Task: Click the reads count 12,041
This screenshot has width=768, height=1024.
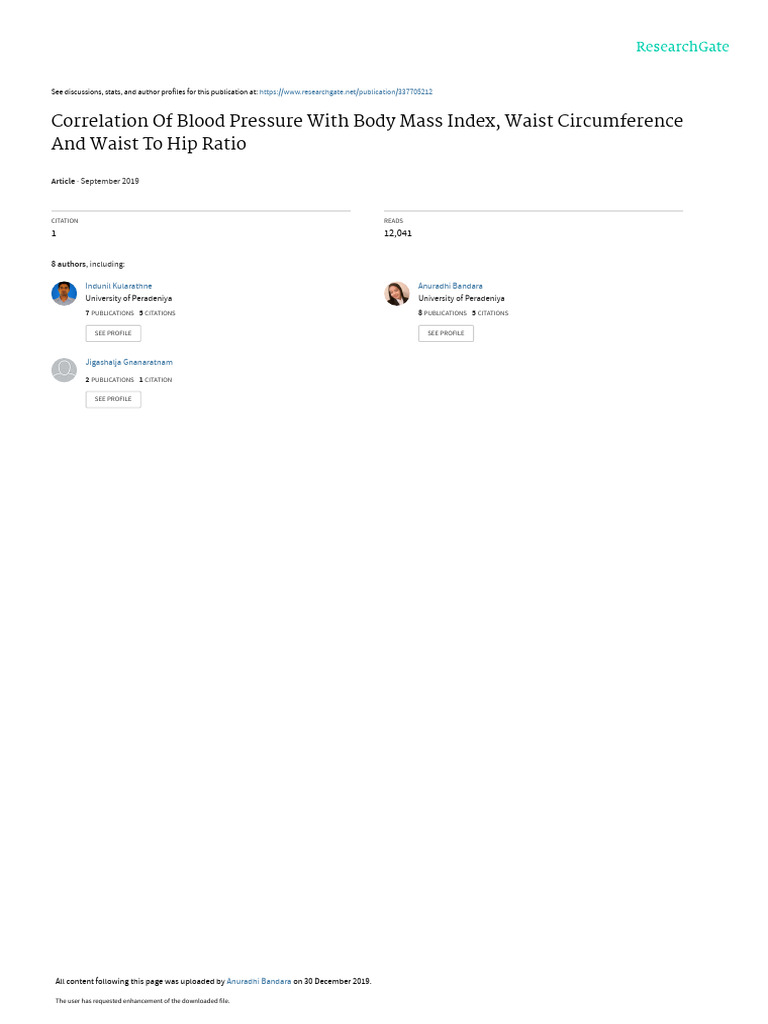Action: [x=398, y=233]
